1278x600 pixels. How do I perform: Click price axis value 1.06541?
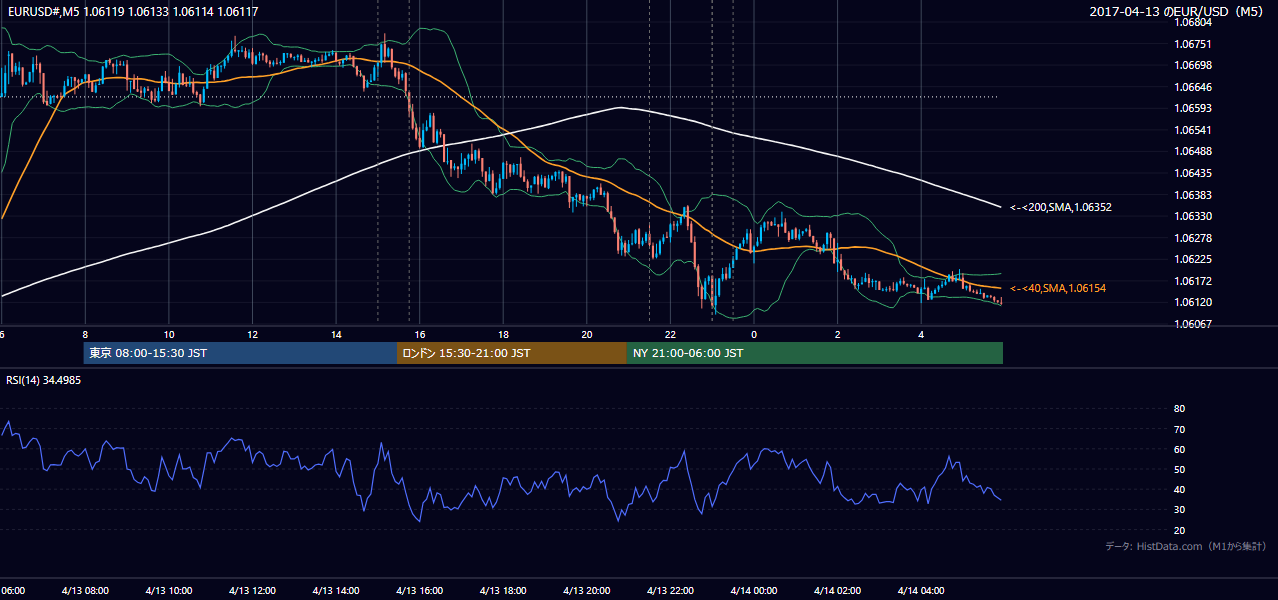1192,130
